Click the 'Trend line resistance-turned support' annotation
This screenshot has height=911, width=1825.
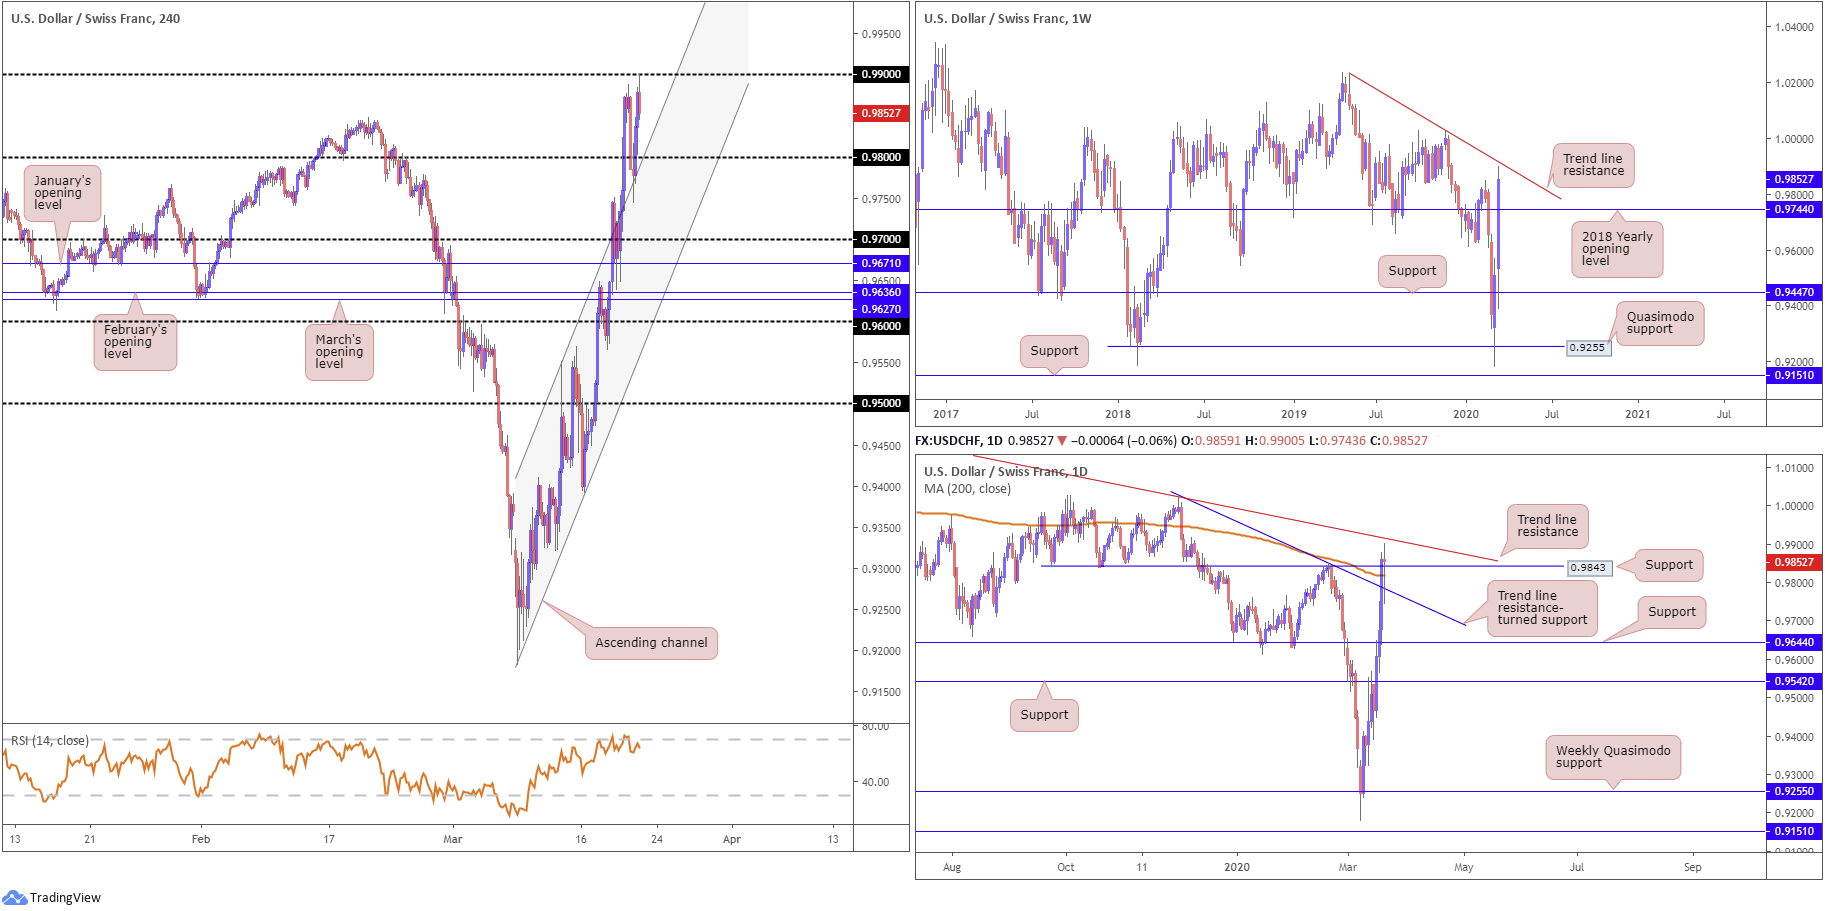1542,608
